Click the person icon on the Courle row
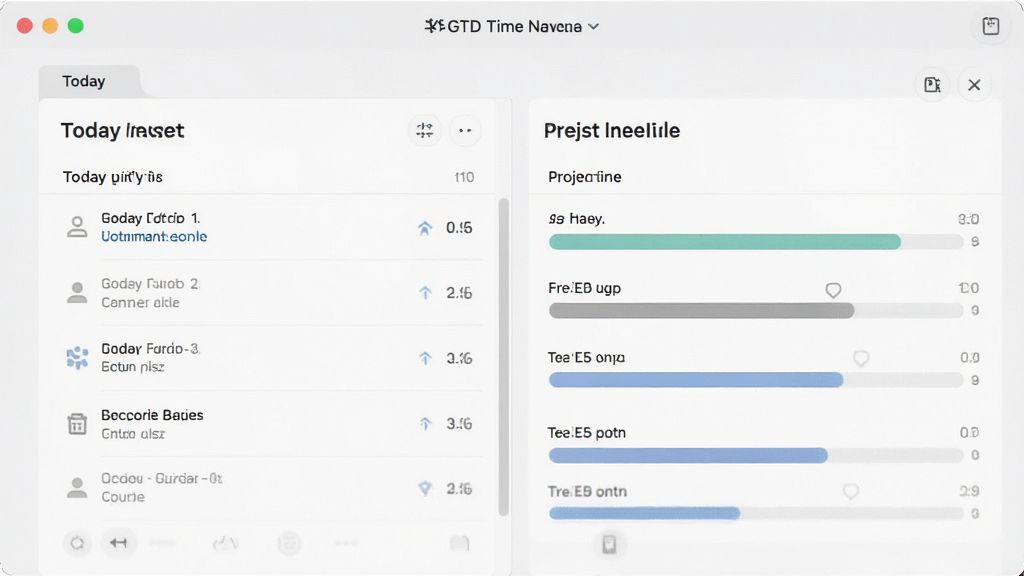1024x576 pixels. click(77, 488)
